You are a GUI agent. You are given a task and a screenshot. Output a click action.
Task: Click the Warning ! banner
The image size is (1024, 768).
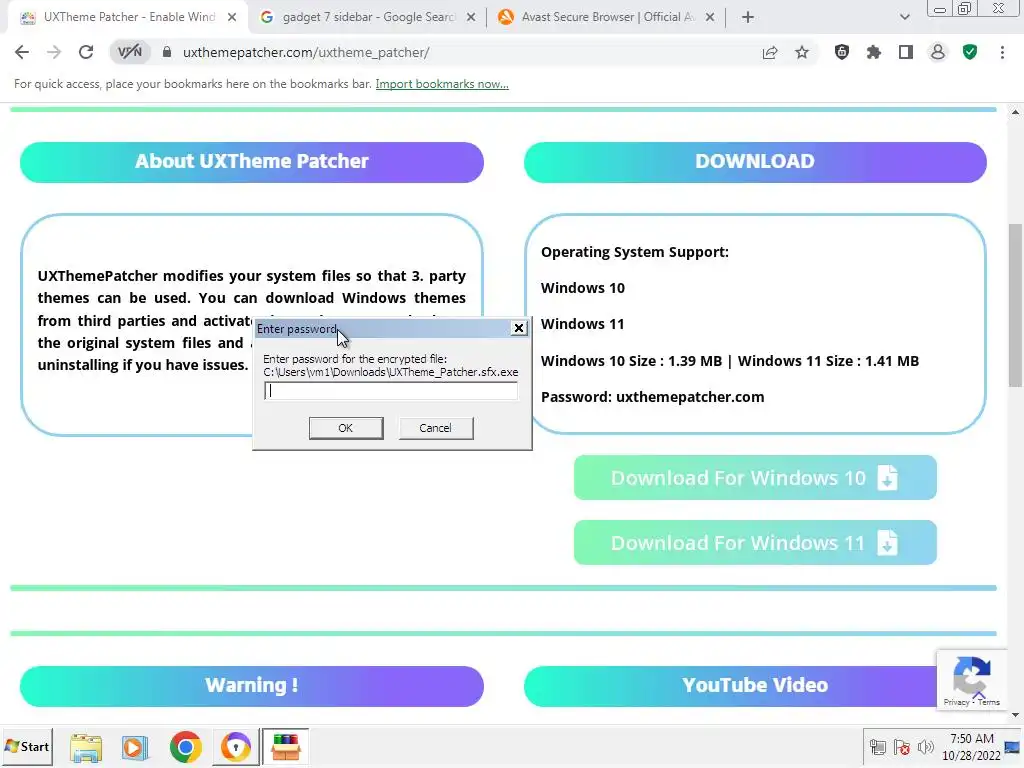pos(251,686)
